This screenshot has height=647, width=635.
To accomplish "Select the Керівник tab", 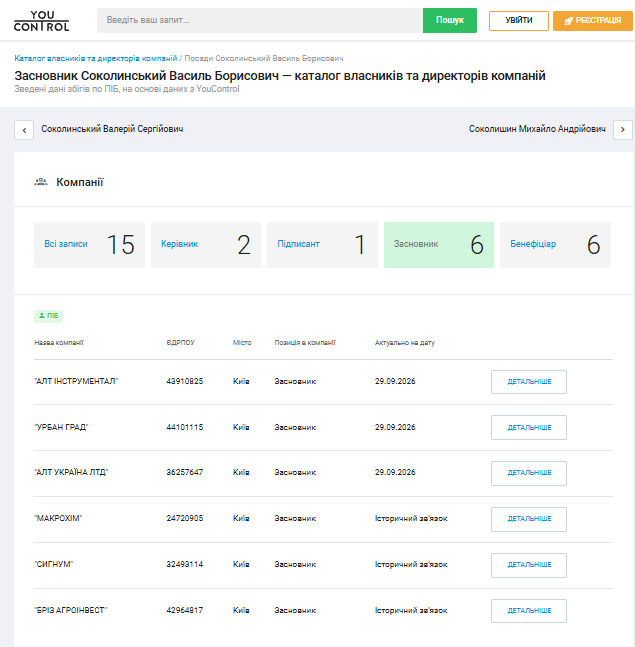I will tap(206, 245).
